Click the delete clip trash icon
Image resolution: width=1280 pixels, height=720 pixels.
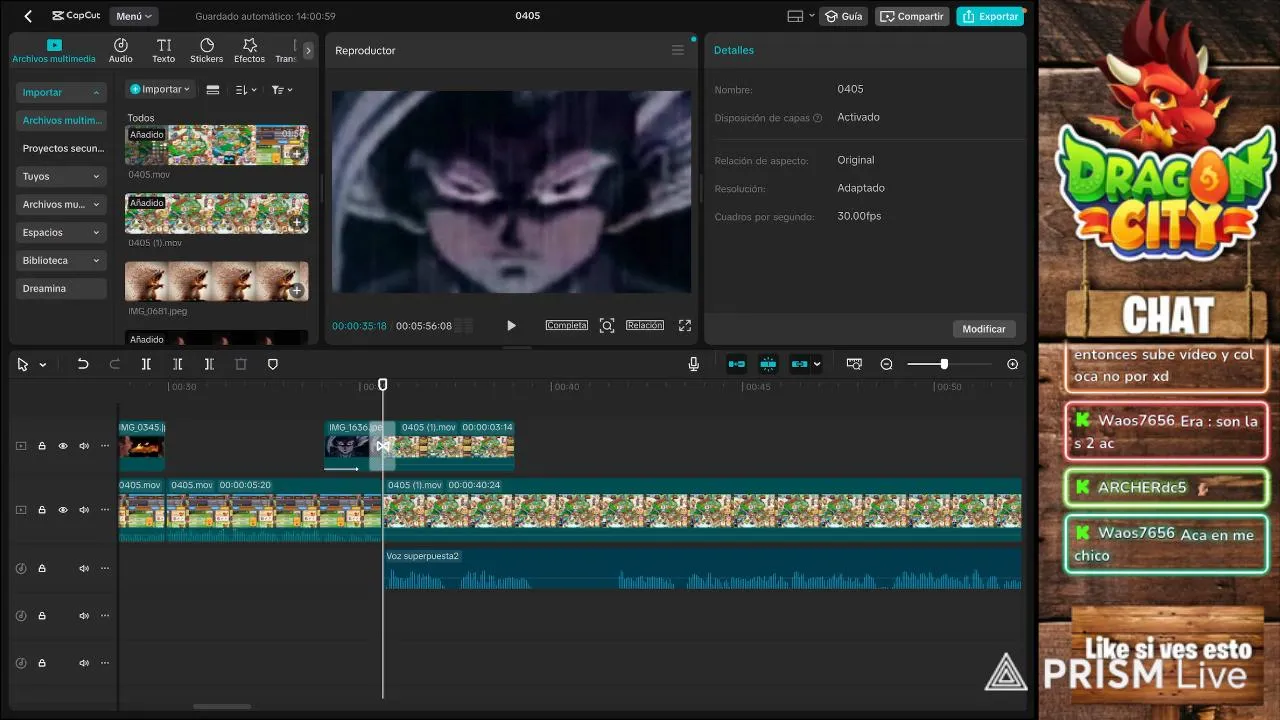click(x=241, y=365)
